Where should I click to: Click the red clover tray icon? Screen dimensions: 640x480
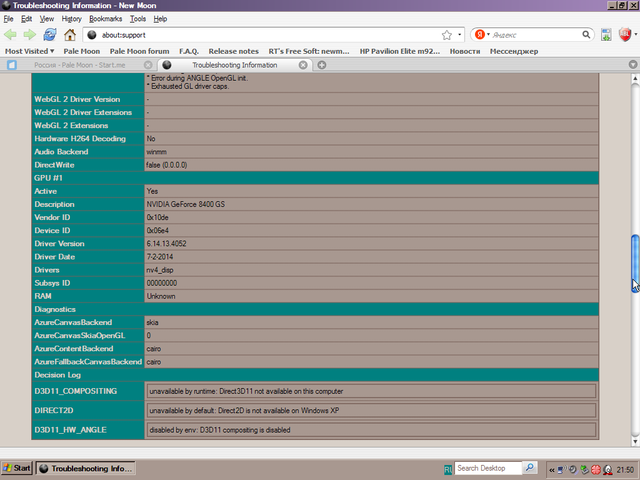pos(596,470)
